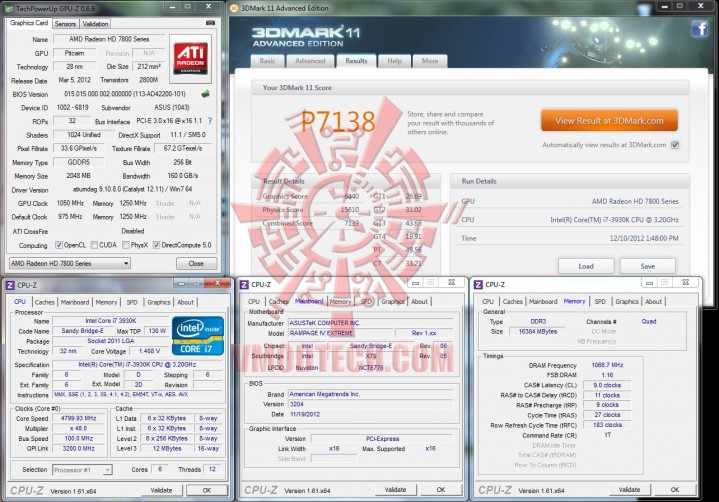Viewport: 719px width, 502px height.
Task: Click OK in CPU-Z Memory window
Action: pyautogui.click(x=675, y=490)
